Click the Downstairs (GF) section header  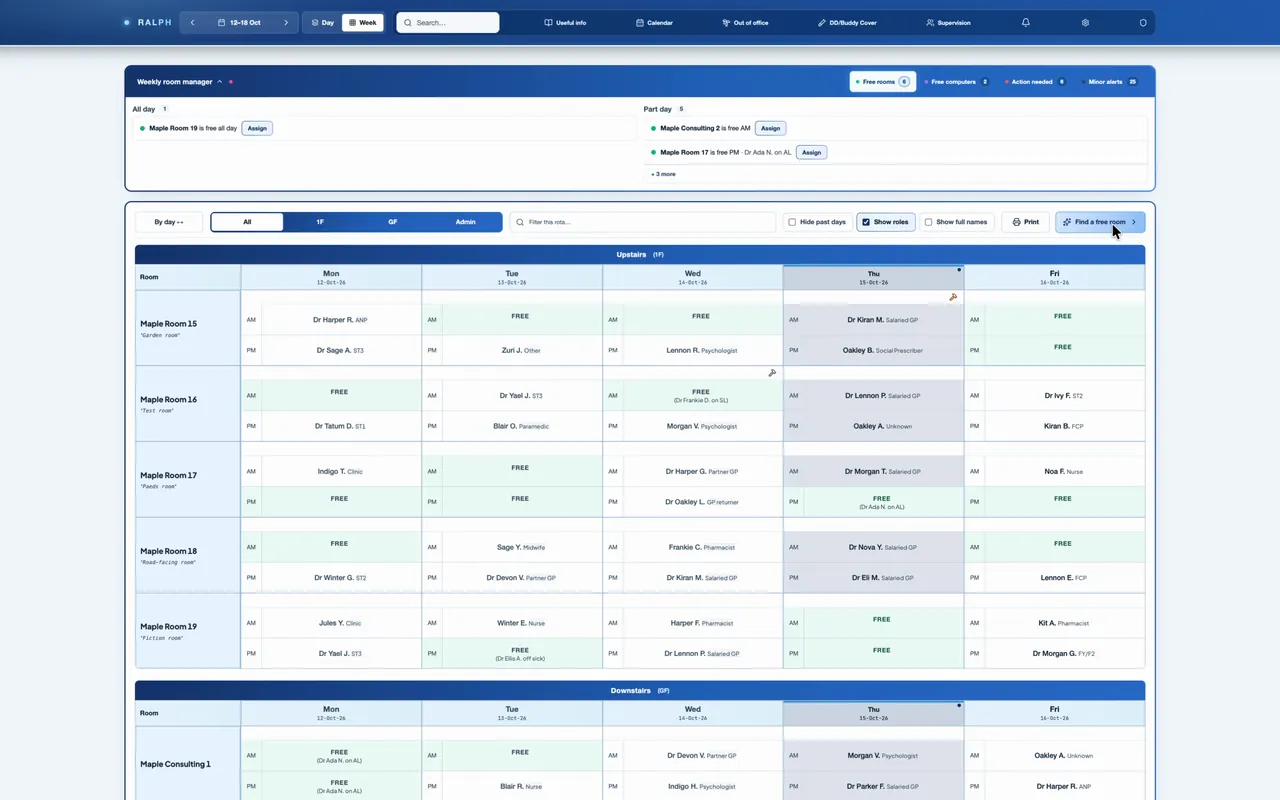(x=640, y=691)
